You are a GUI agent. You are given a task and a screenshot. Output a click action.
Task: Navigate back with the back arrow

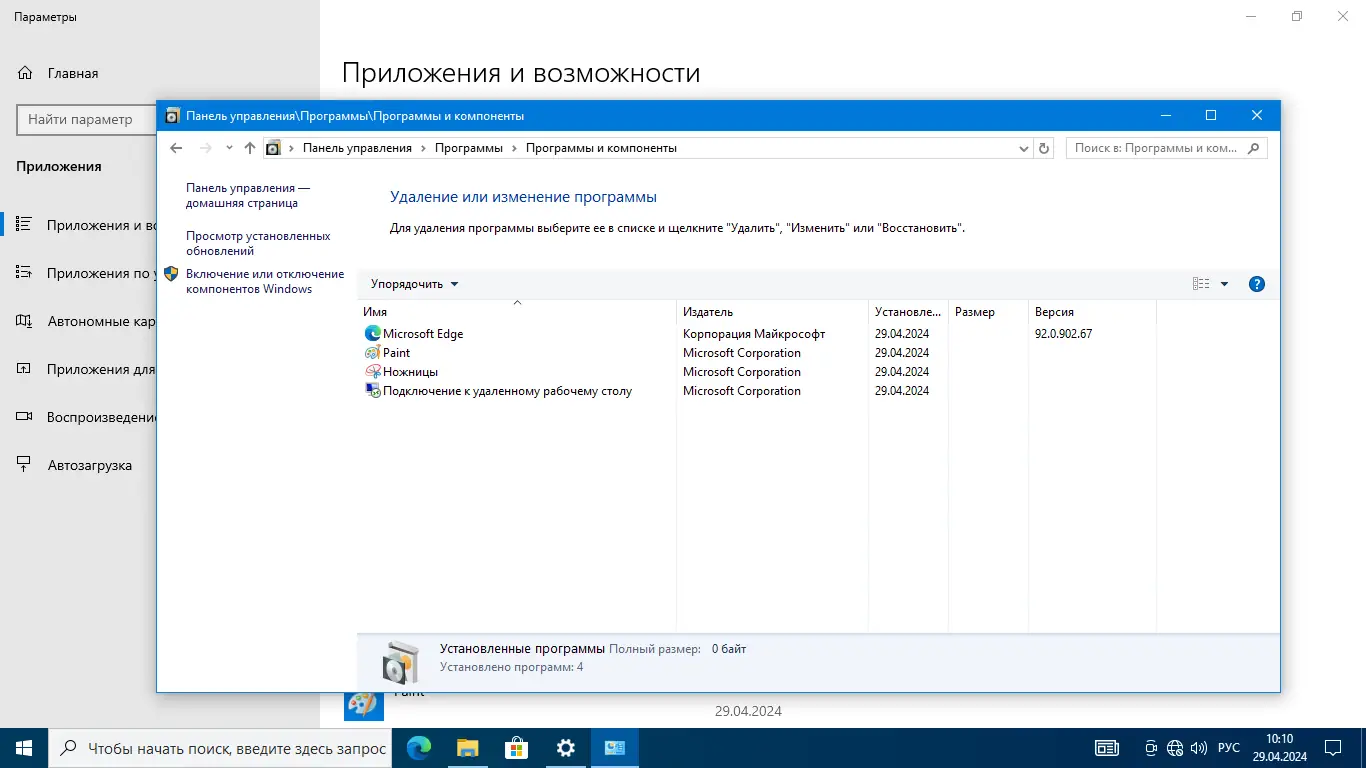(176, 148)
